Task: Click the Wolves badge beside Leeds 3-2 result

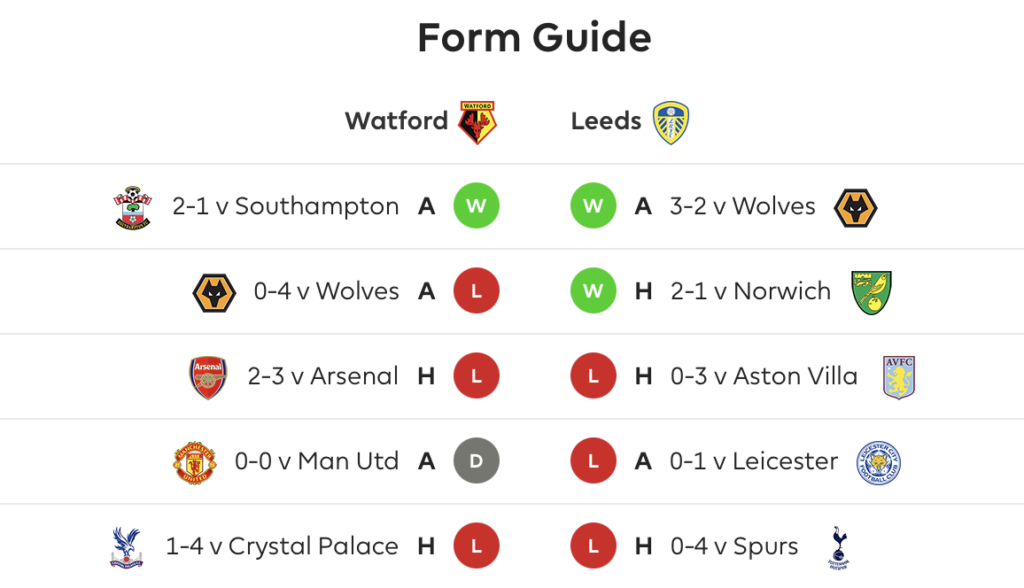Action: (x=856, y=208)
